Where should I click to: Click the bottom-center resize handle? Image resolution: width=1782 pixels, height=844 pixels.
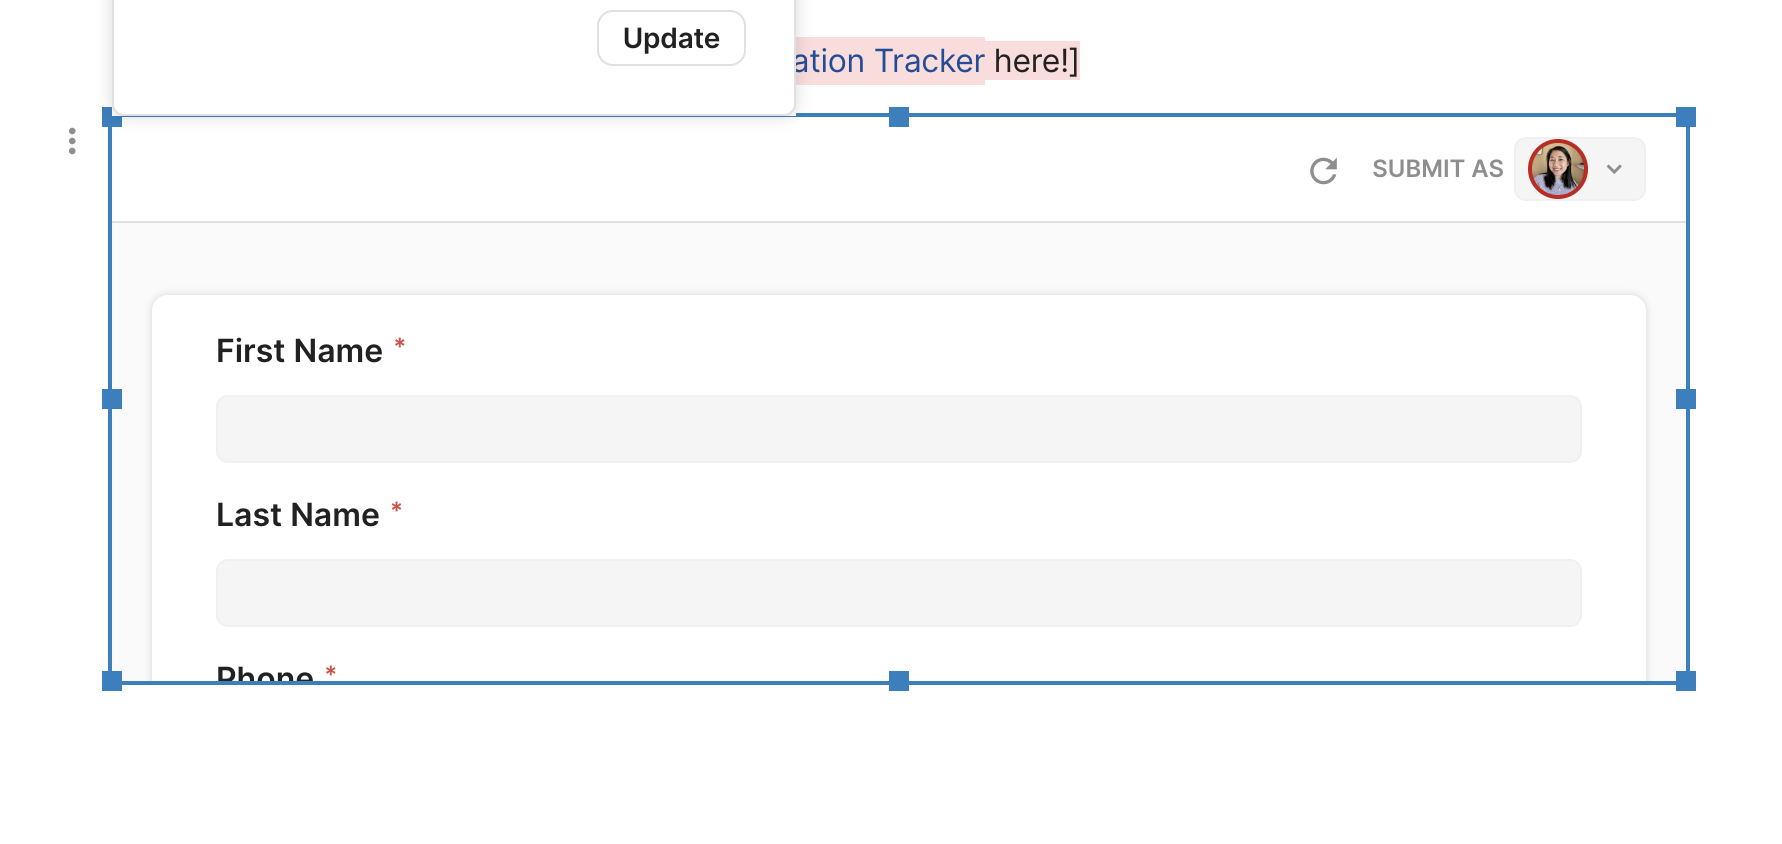click(899, 681)
